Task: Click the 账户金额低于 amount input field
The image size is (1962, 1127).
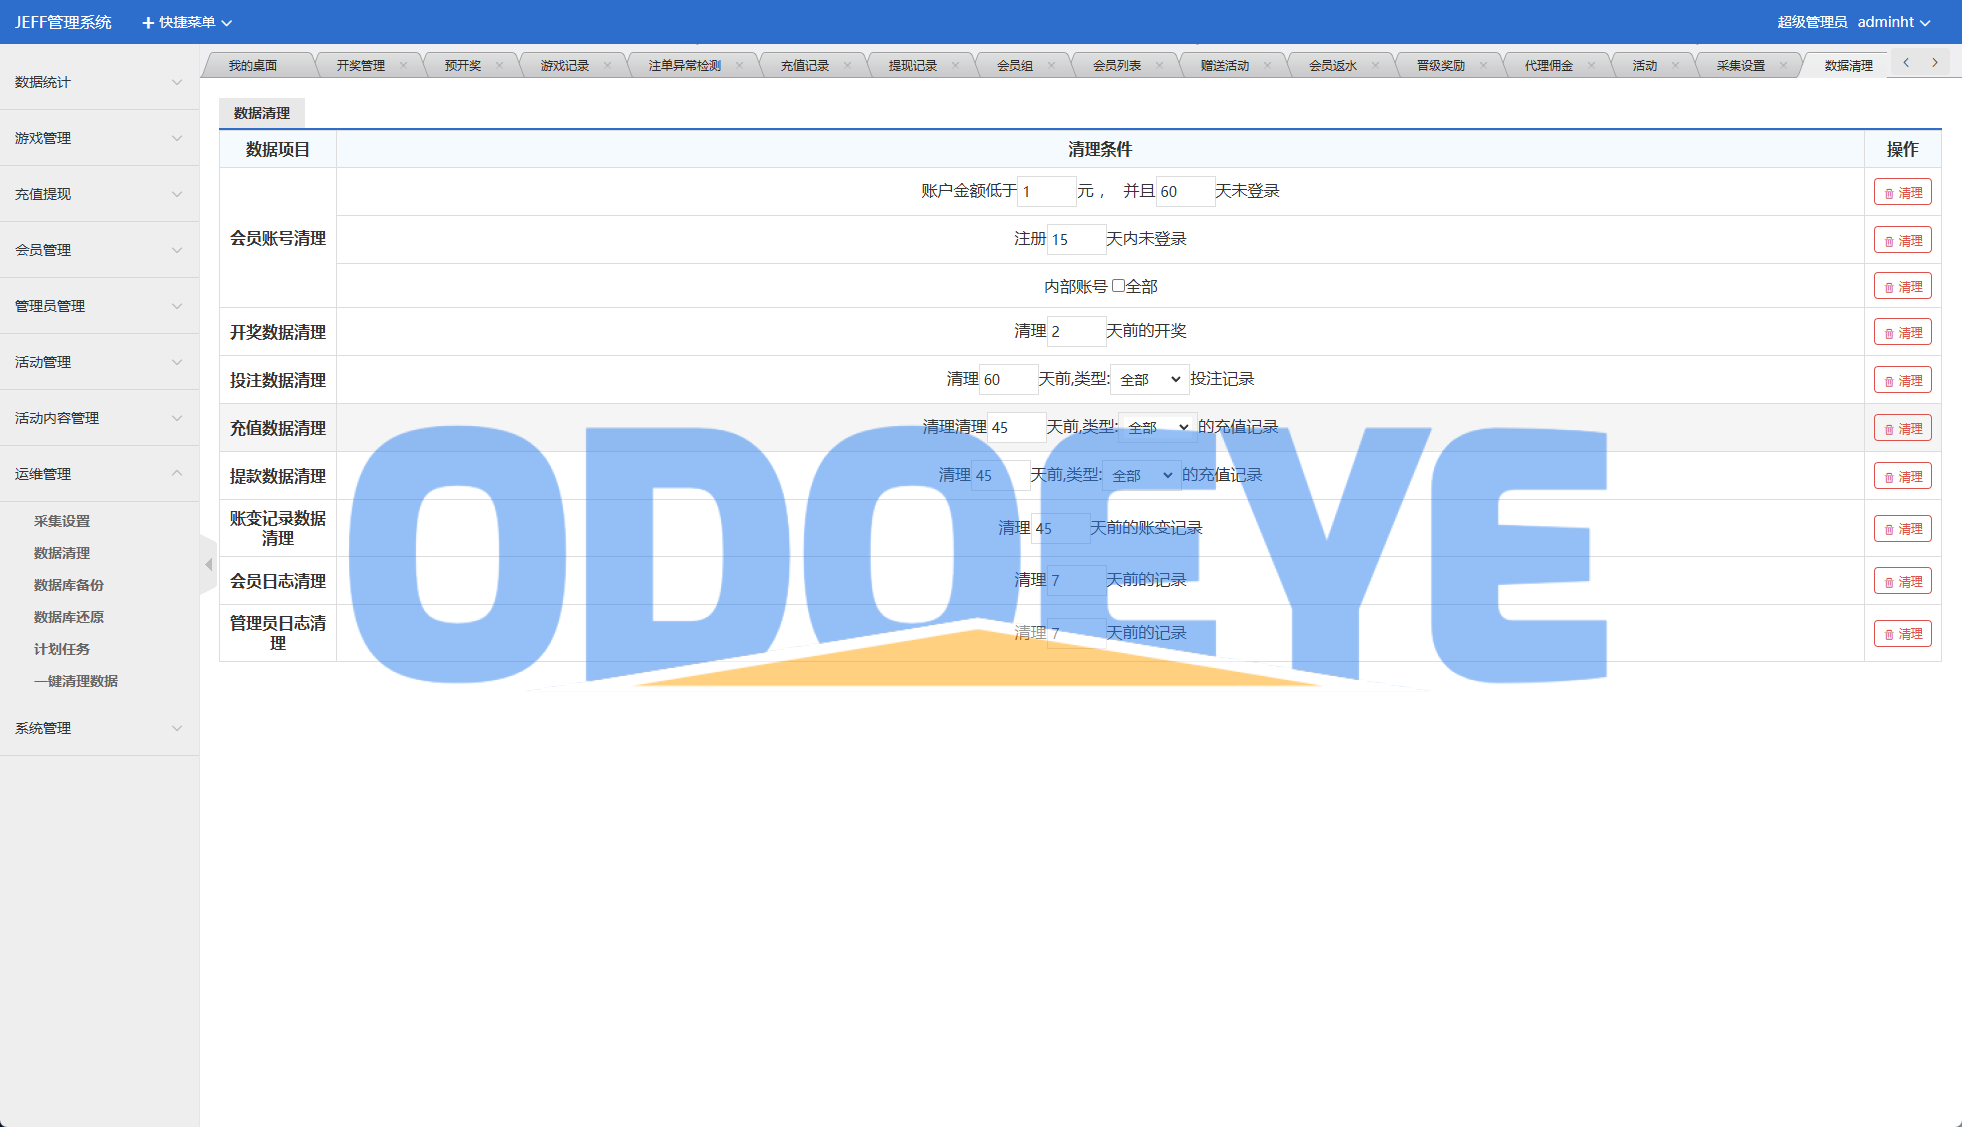Action: click(x=1046, y=192)
